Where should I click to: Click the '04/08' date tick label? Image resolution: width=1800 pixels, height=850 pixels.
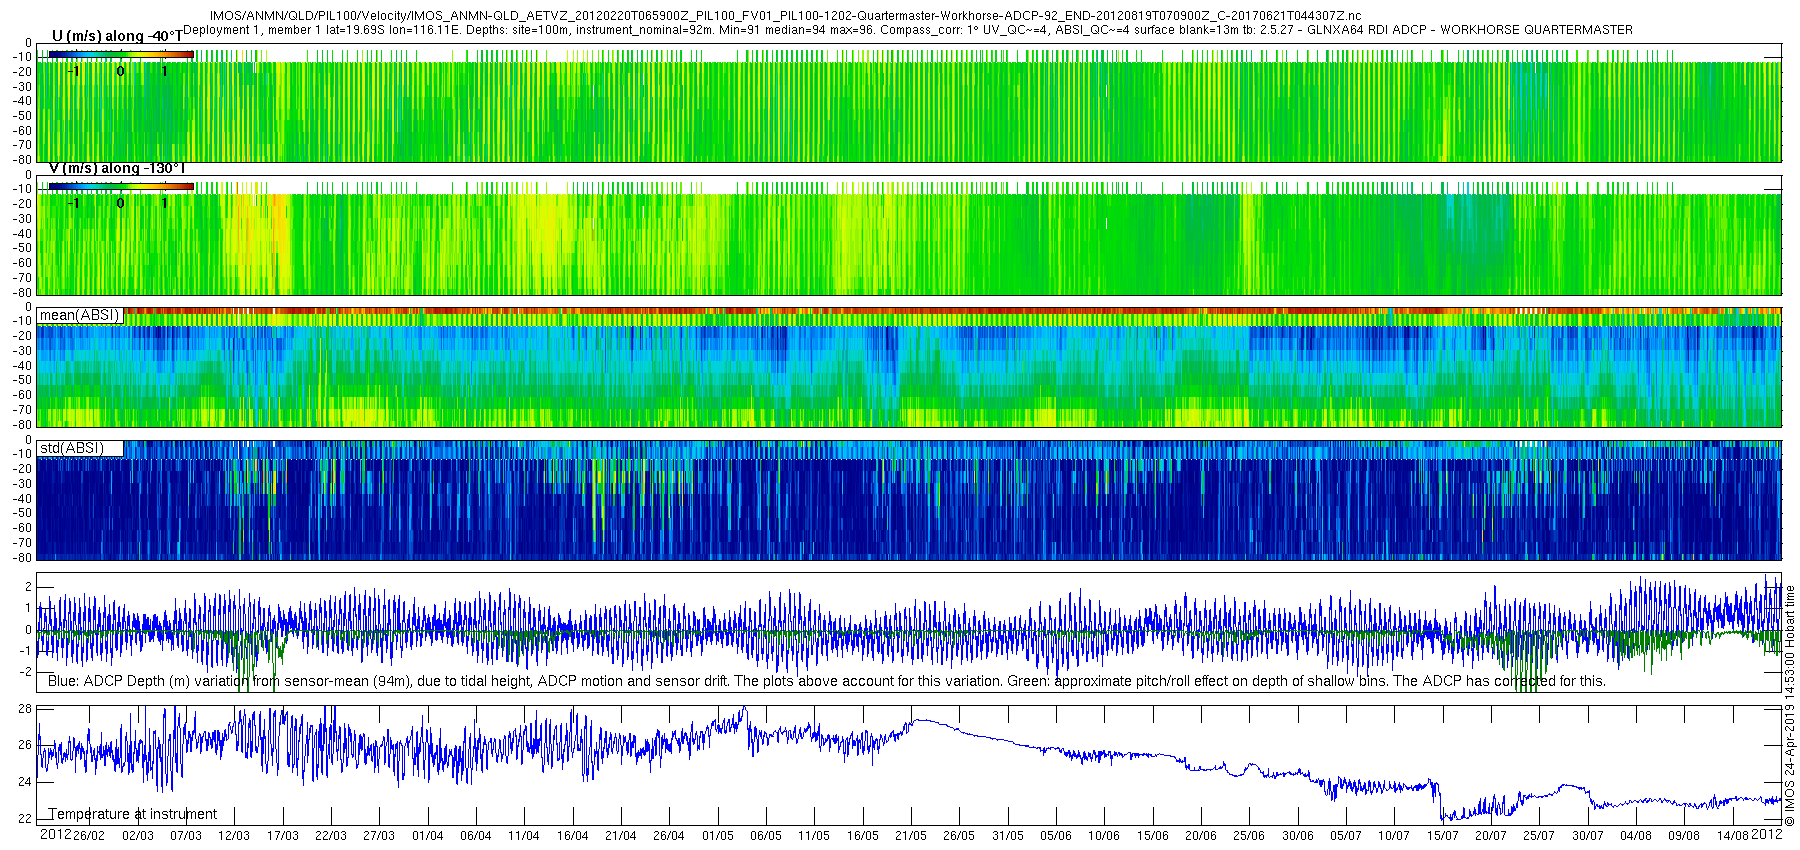pos(1636,836)
